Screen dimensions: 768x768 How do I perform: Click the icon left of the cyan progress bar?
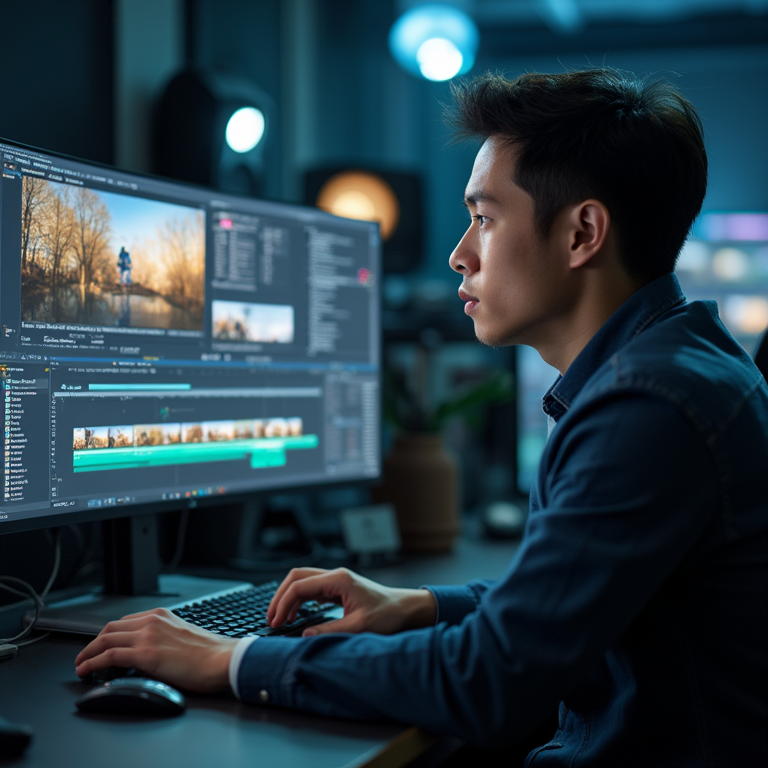point(64,387)
